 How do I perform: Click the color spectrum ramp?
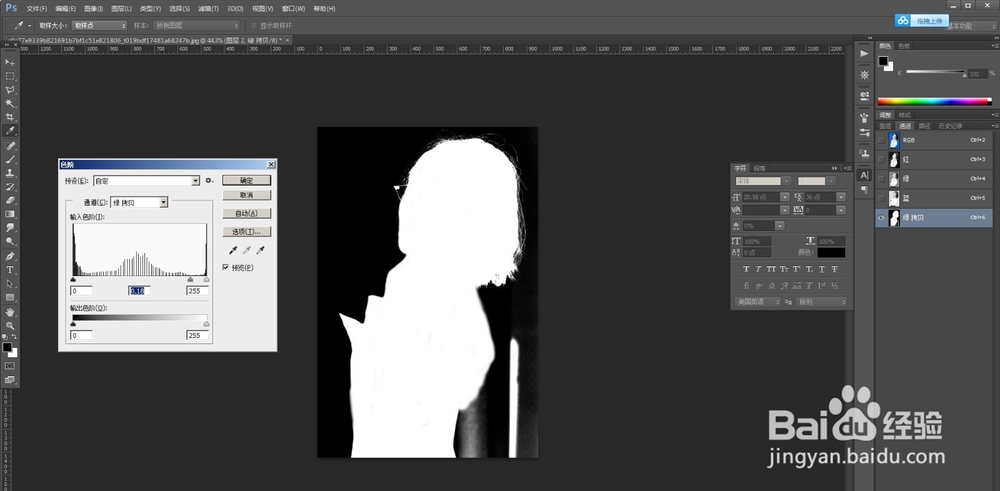(x=934, y=101)
